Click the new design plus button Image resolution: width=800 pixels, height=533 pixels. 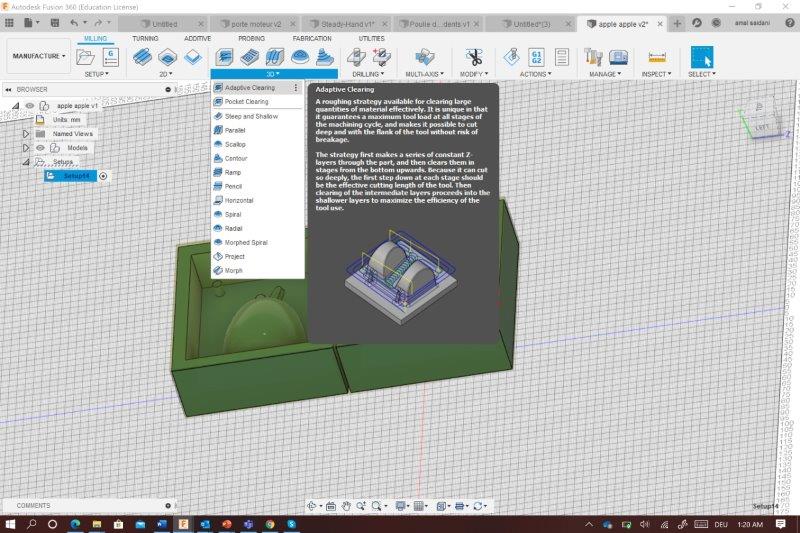[677, 23]
